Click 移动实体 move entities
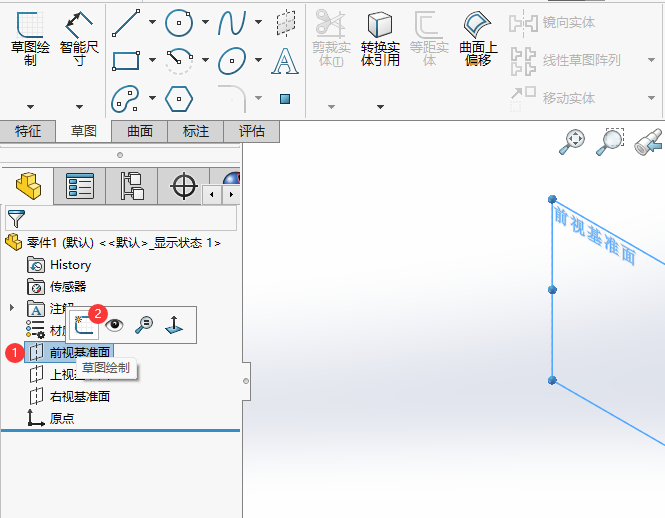The image size is (665, 518). (x=552, y=98)
